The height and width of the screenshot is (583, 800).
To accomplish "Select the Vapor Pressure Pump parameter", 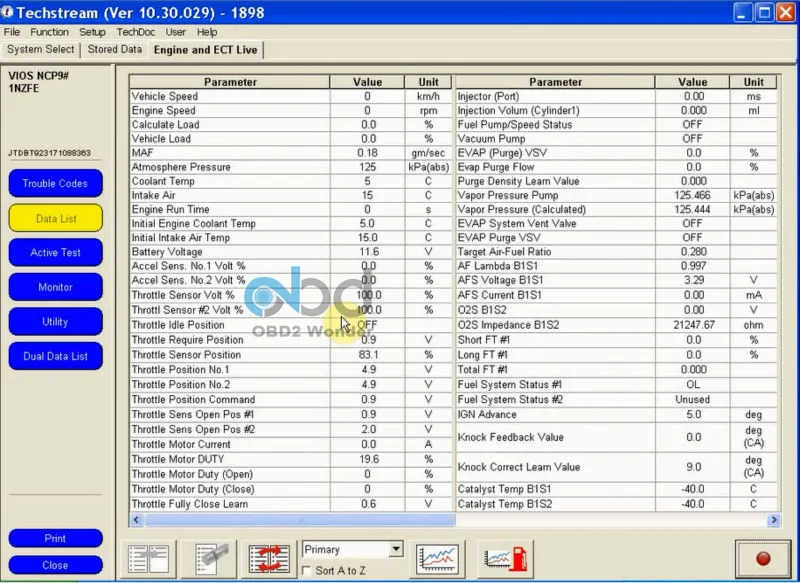I will click(555, 195).
